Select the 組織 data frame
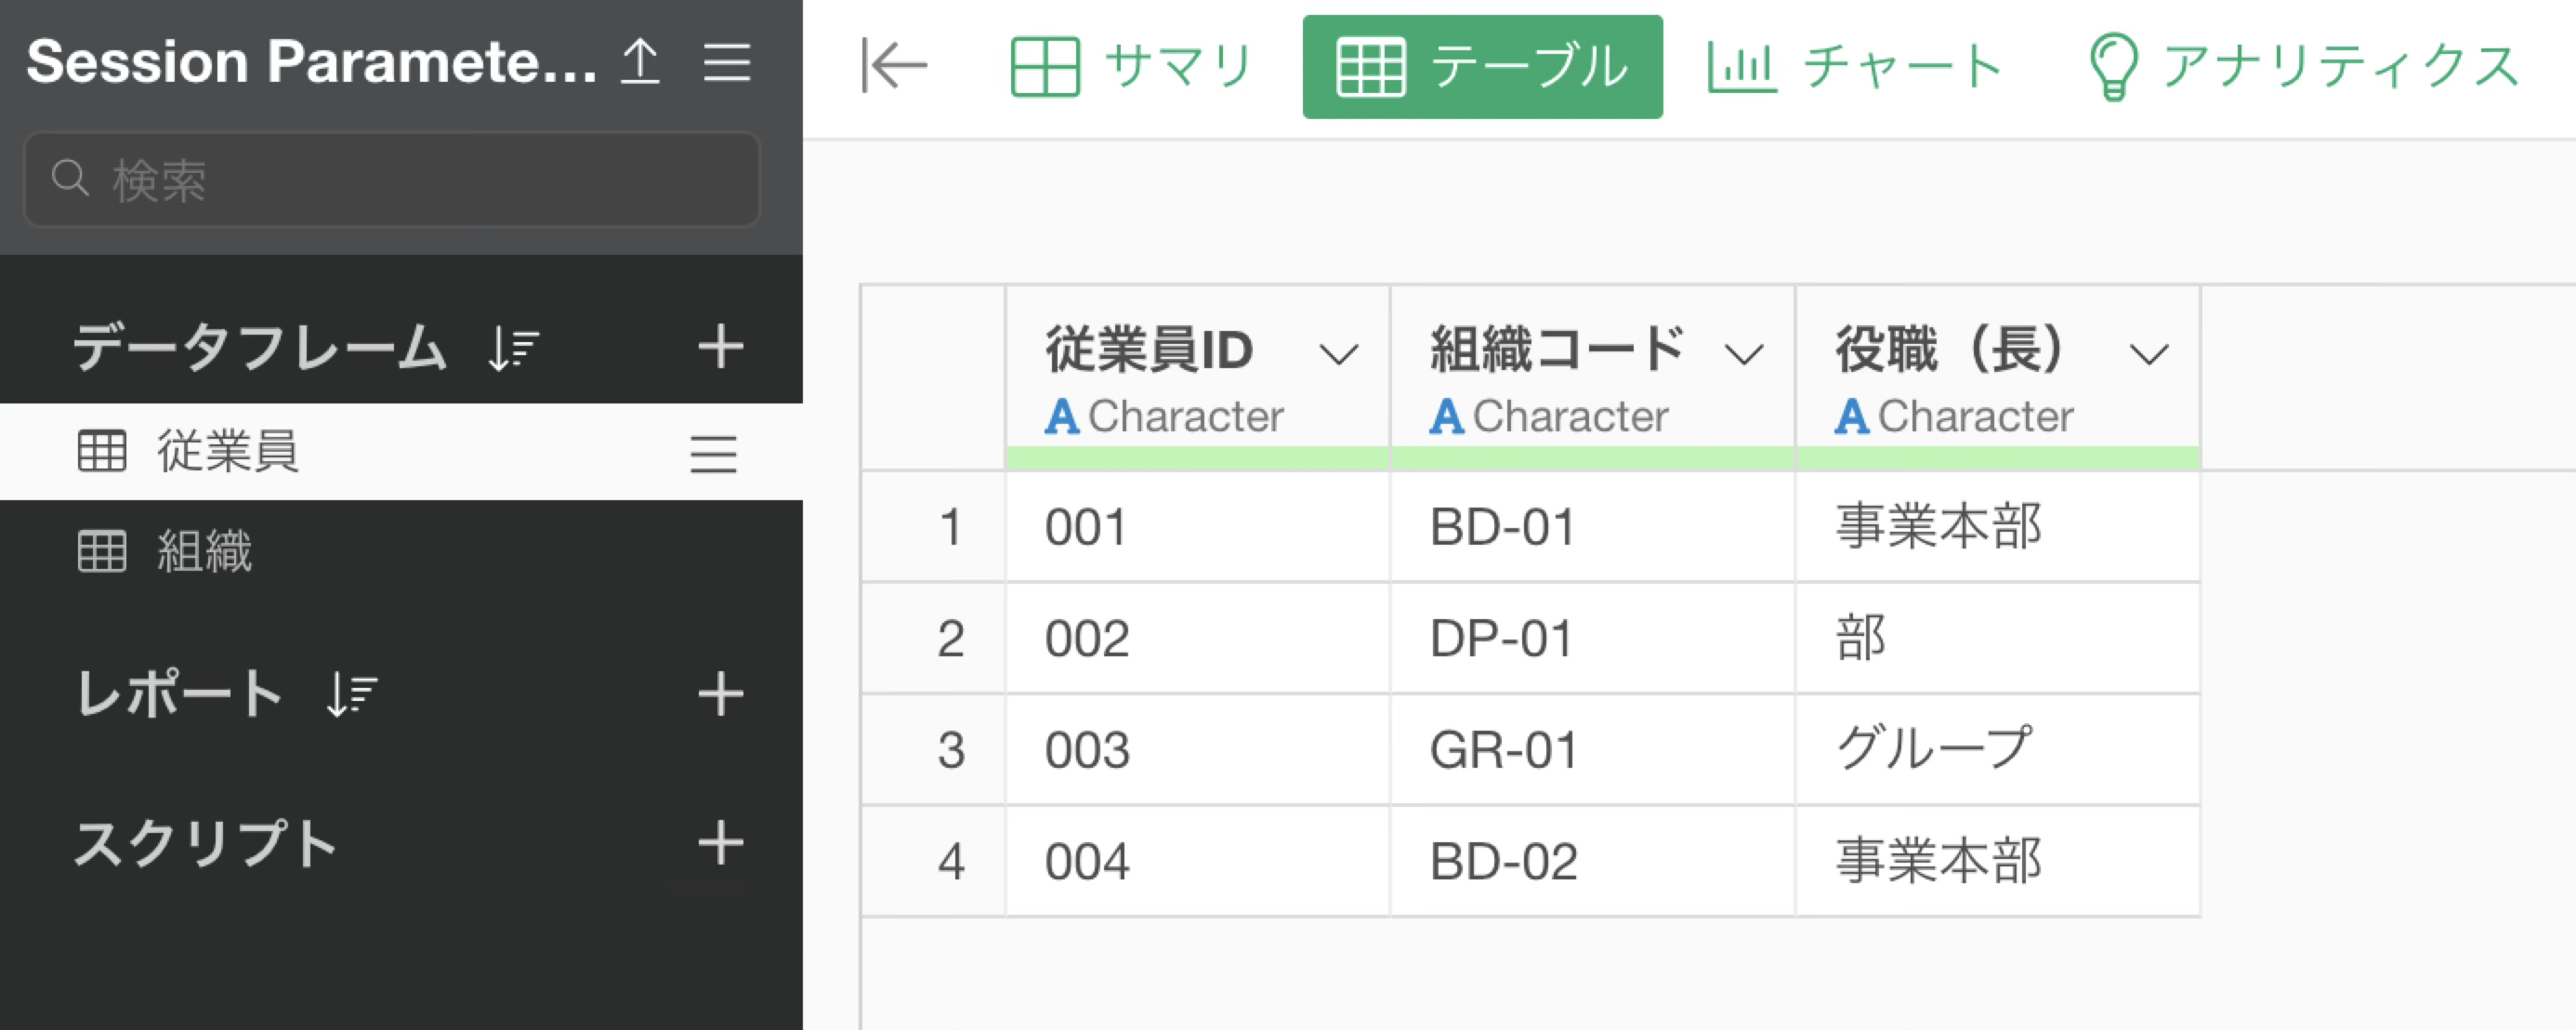 pyautogui.click(x=204, y=551)
